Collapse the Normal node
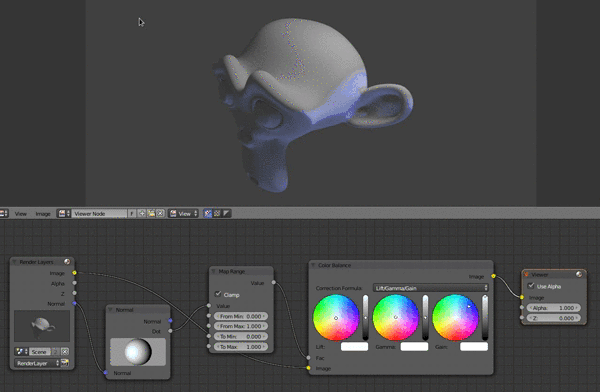Screen dimensions: 600x392 (111, 309)
